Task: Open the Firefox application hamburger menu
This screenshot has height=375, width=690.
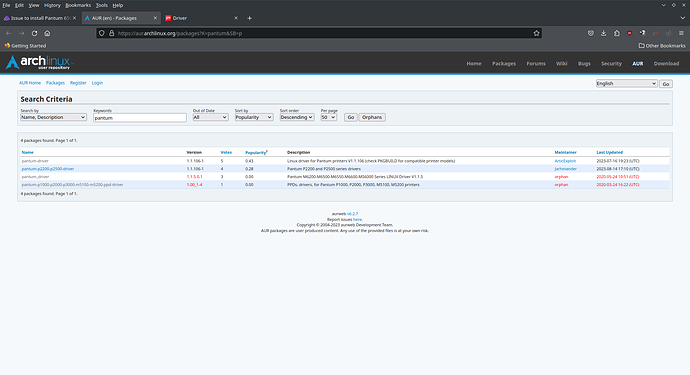Action: pos(681,33)
